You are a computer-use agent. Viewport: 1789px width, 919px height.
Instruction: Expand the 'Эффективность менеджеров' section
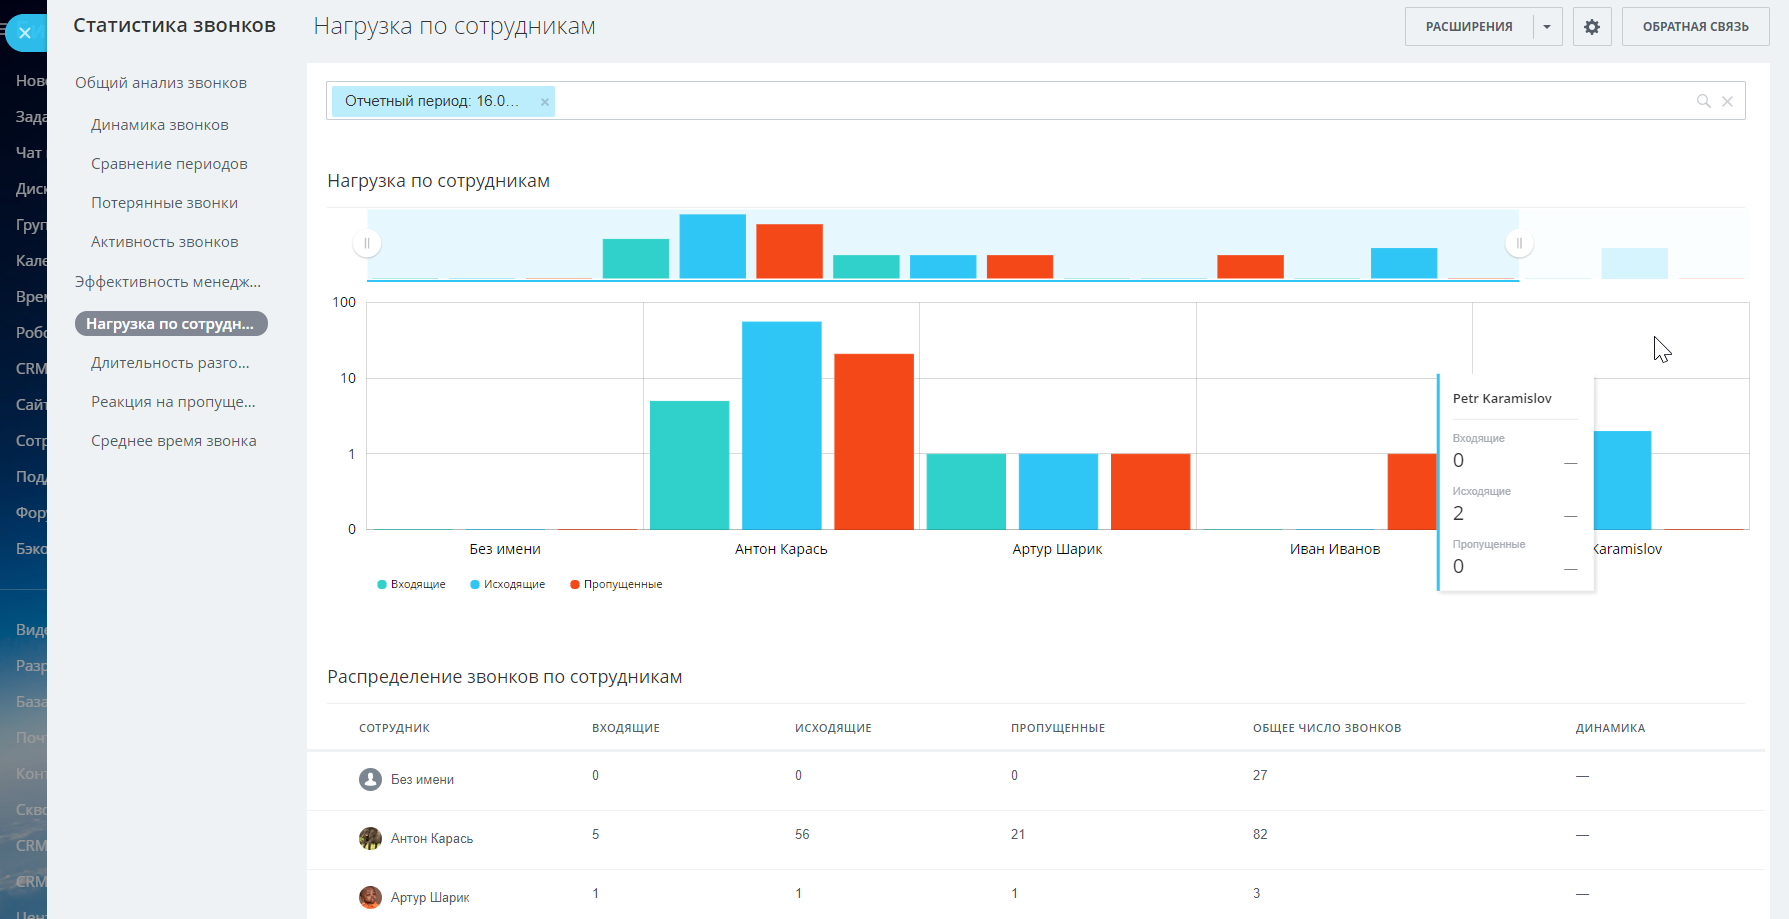pos(167,282)
